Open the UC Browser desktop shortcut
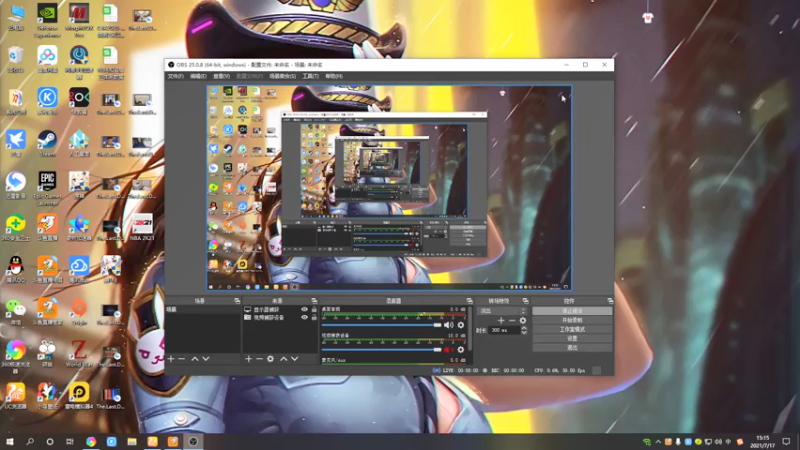Screen dimensions: 800x450 [16, 396]
